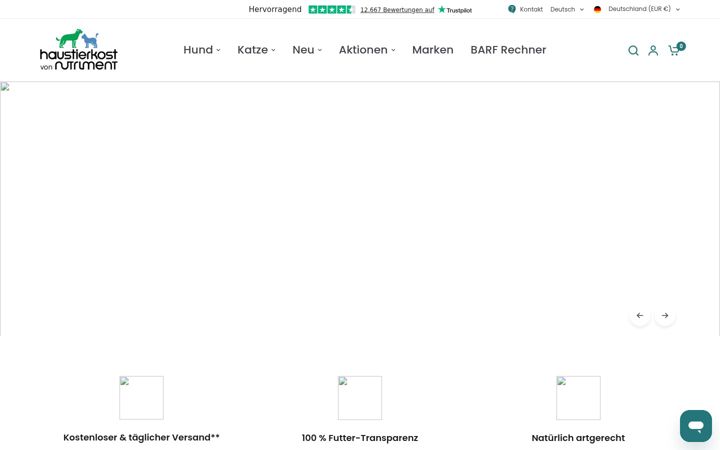Expand the Aktionen menu
Viewport: 720px width, 450px height.
tap(367, 50)
